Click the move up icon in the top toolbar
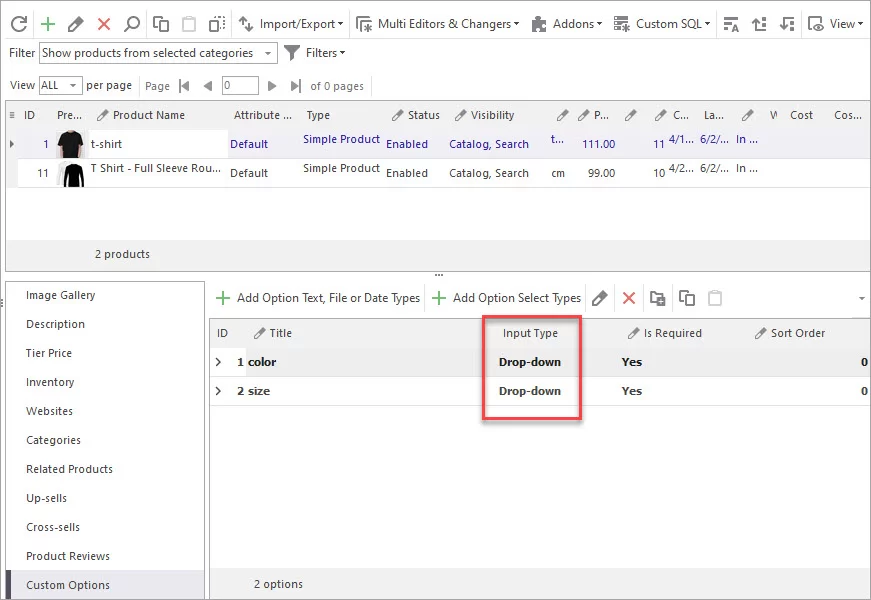The height and width of the screenshot is (600, 871). coord(759,24)
